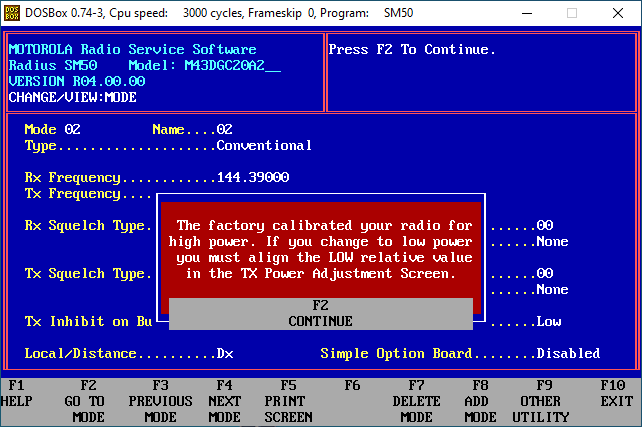Click the DOSBox title bar text
The width and height of the screenshot is (642, 427).
click(219, 13)
